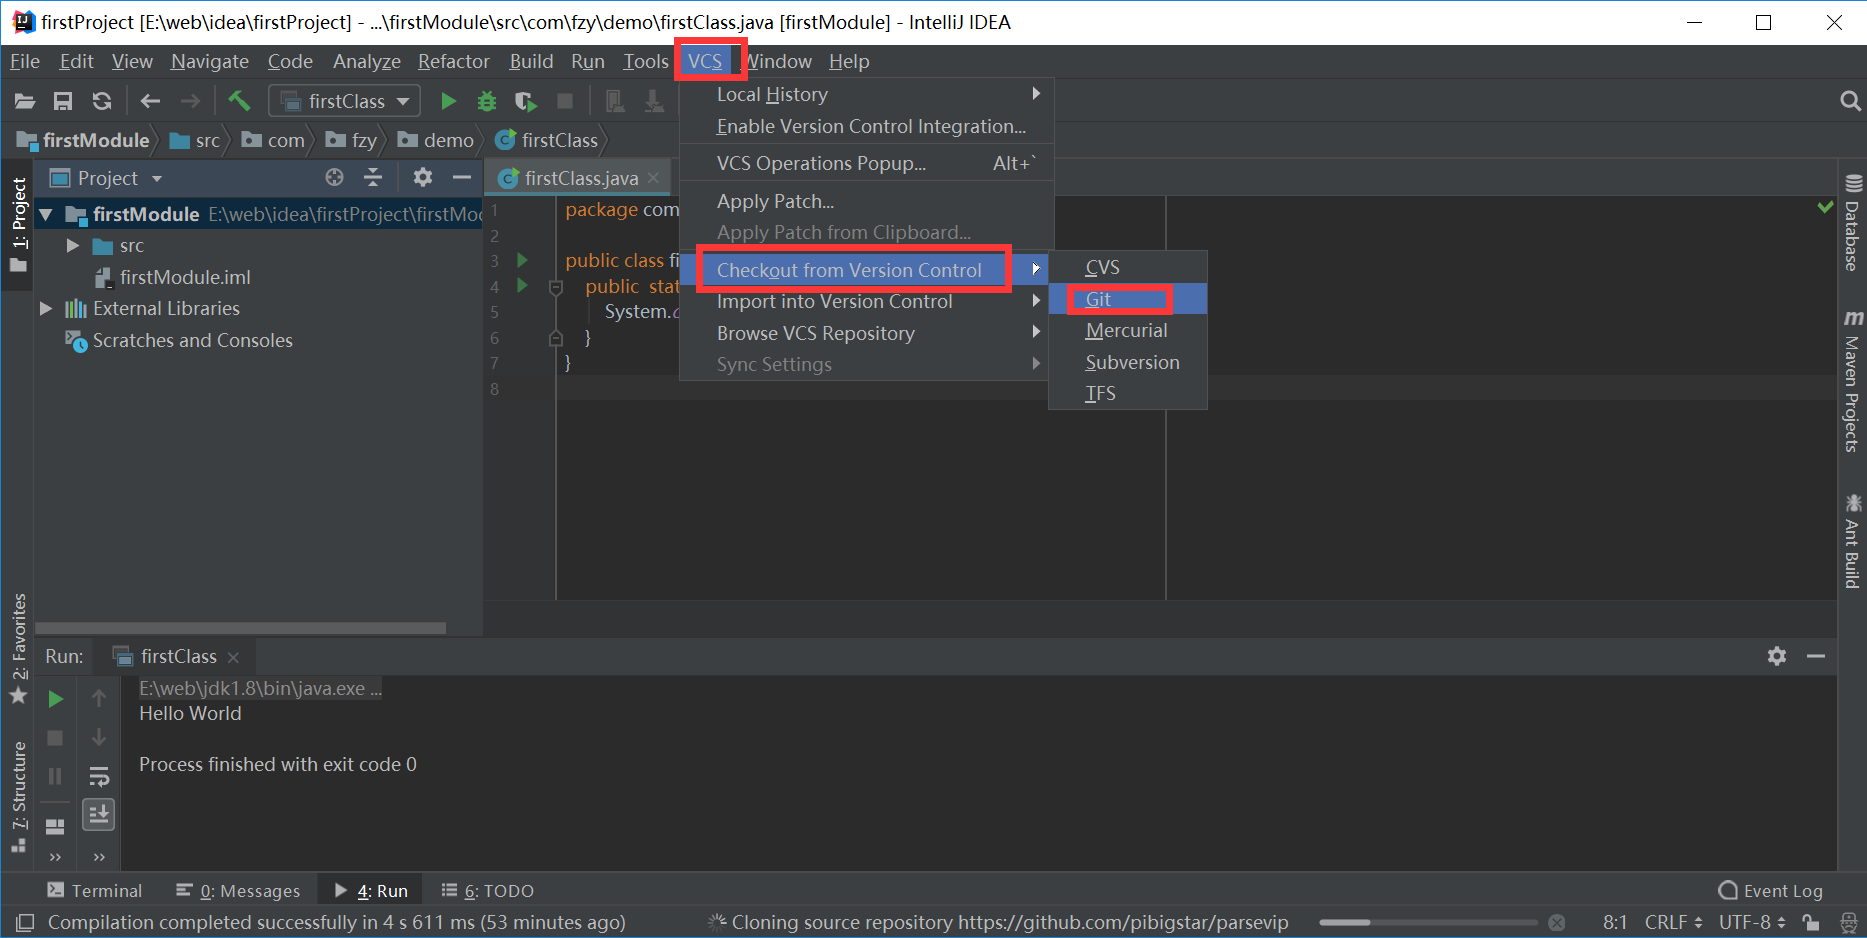This screenshot has height=938, width=1867.
Task: Open the UTF-8 encoding selector
Action: (x=1752, y=922)
